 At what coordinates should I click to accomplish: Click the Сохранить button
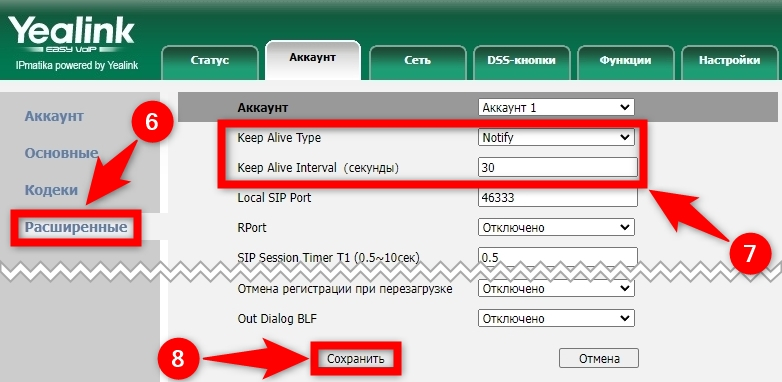click(356, 359)
